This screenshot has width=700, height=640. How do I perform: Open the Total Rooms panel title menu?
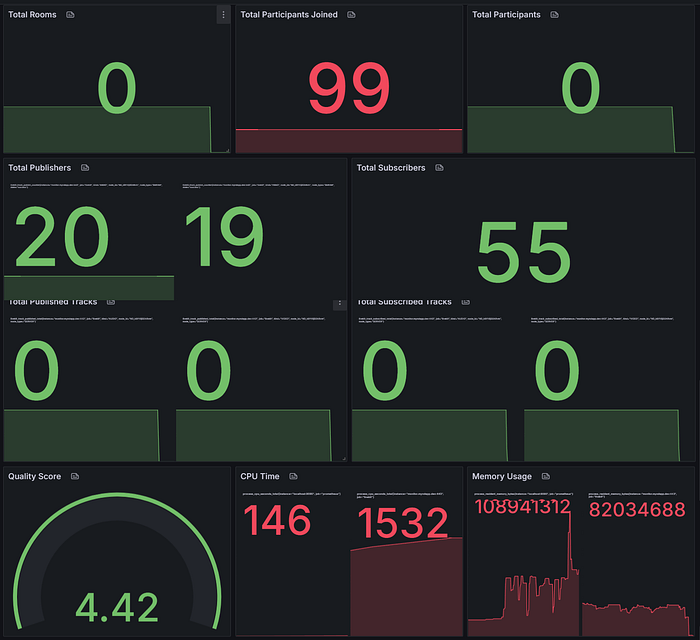[x=32, y=15]
